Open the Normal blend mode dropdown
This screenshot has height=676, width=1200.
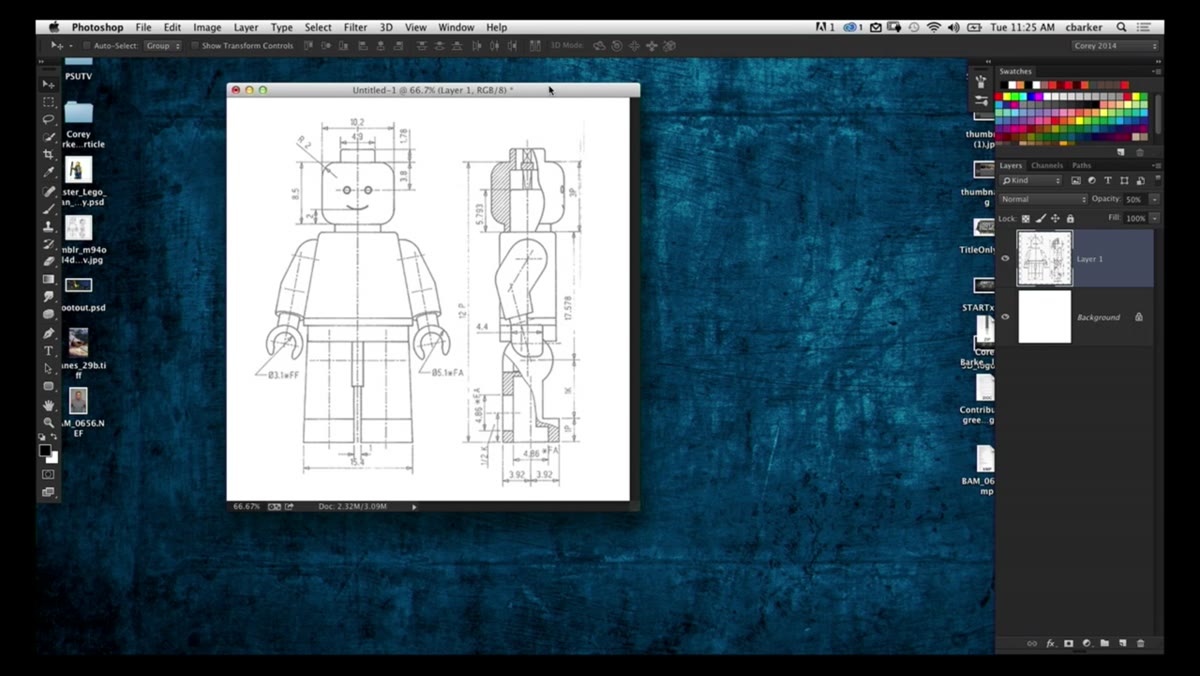pos(1042,199)
